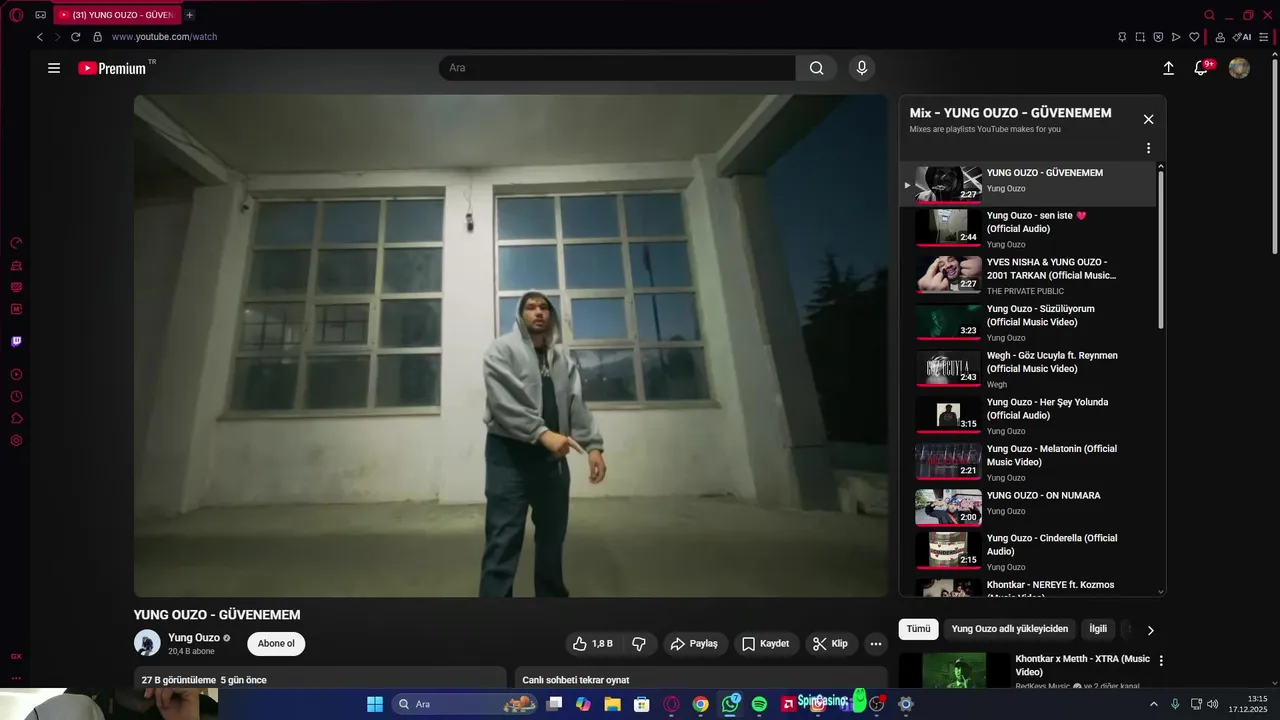The width and height of the screenshot is (1280, 720).
Task: Click the address bar www.youtube.com/watch
Action: pos(164,37)
